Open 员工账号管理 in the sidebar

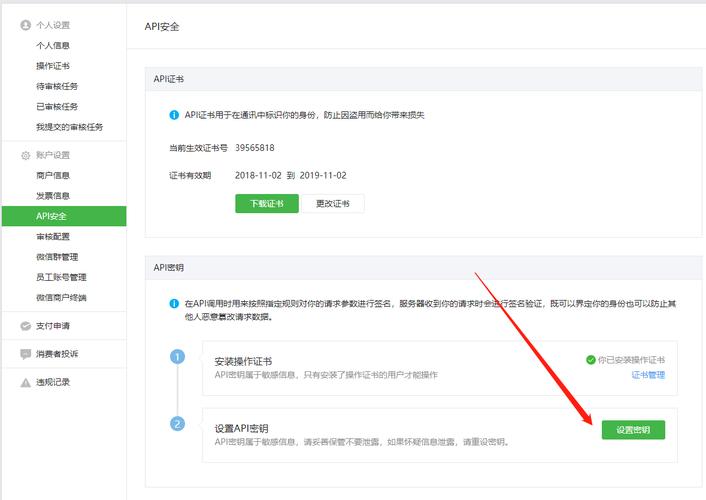click(x=61, y=277)
